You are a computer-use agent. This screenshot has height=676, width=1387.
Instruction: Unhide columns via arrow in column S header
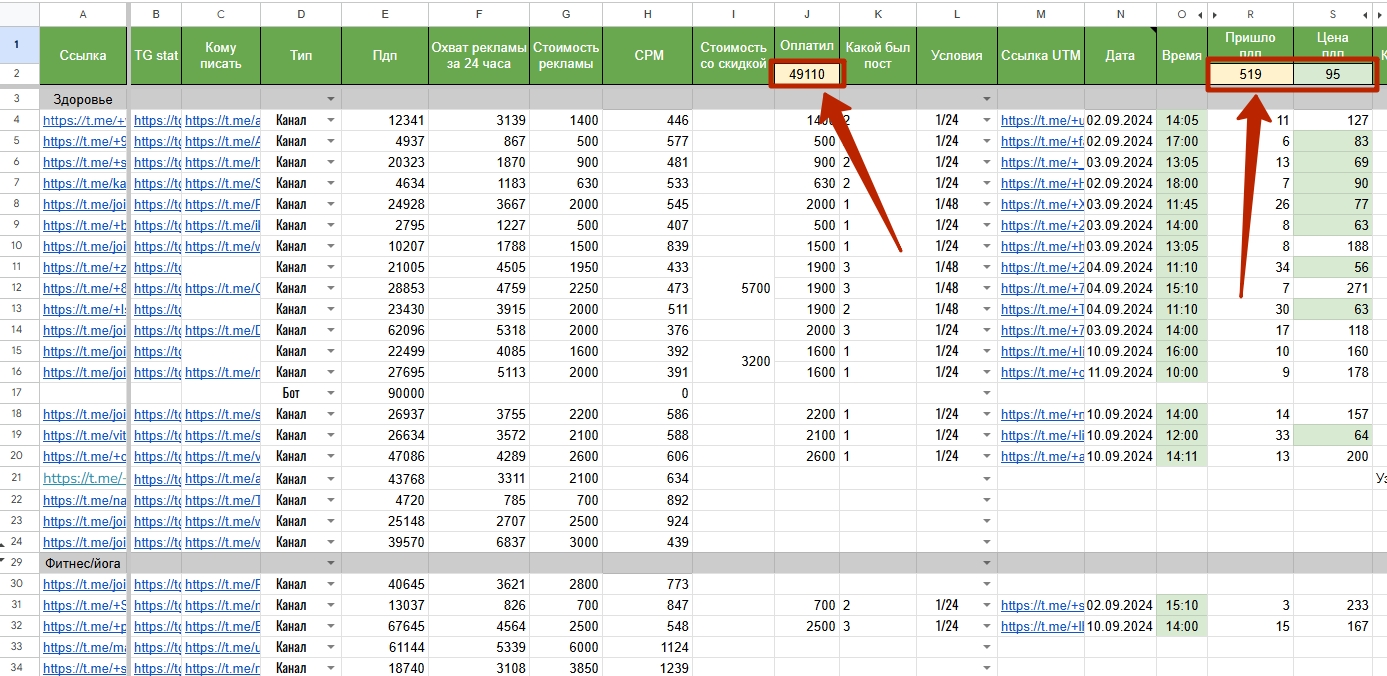pyautogui.click(x=1365, y=15)
